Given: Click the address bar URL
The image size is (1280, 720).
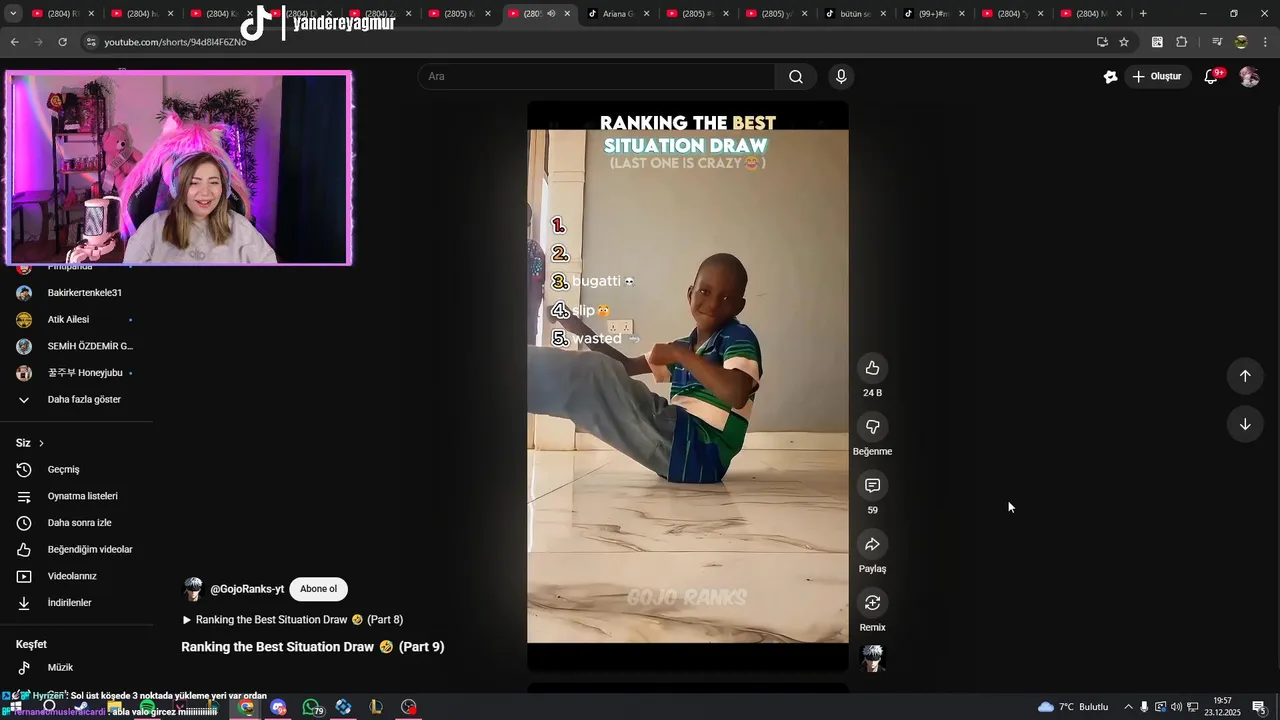Looking at the screenshot, I should pos(175,42).
